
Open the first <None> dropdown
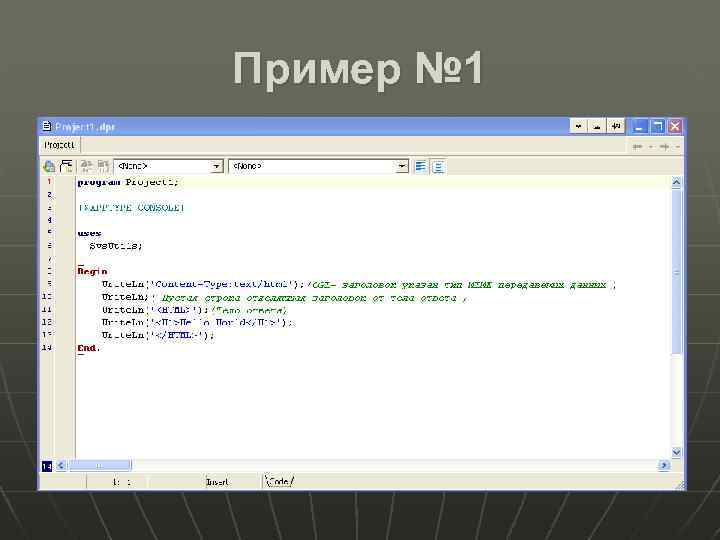216,166
